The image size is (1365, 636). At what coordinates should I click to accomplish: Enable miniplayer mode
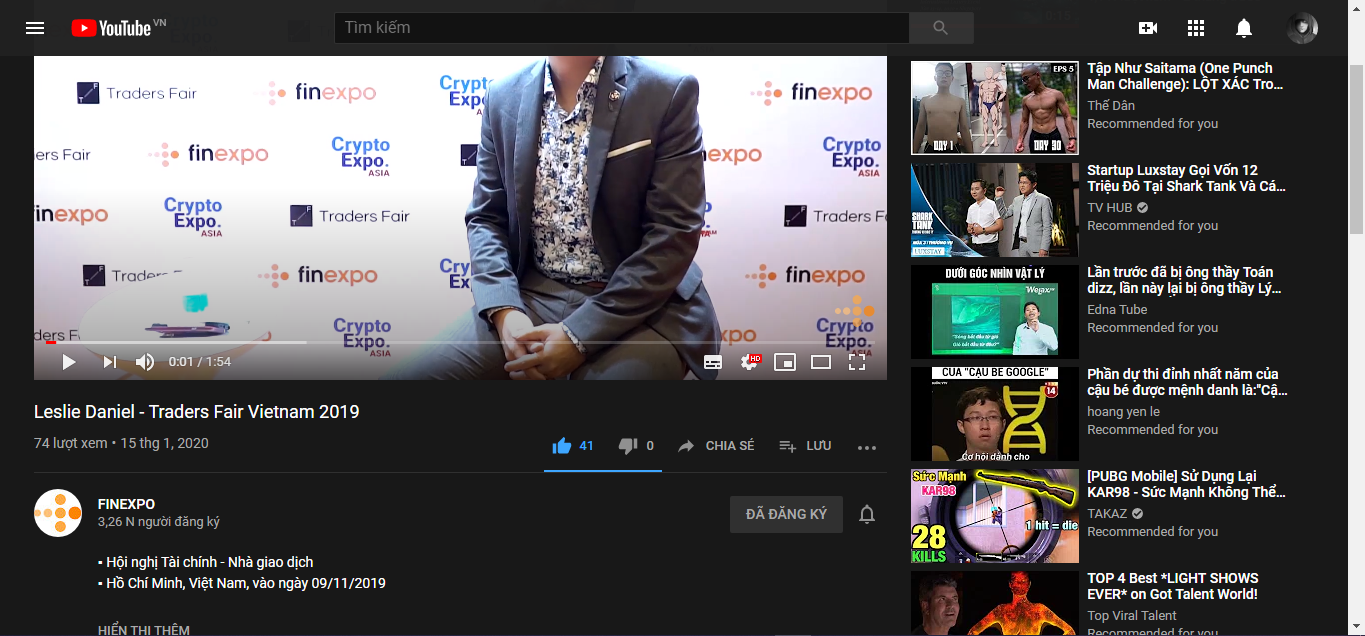[x=785, y=362]
